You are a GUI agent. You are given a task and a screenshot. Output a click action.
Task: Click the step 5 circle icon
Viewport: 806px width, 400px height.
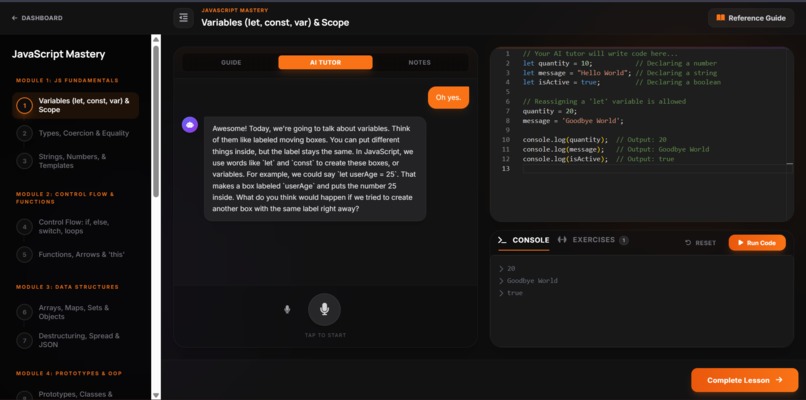pos(24,254)
